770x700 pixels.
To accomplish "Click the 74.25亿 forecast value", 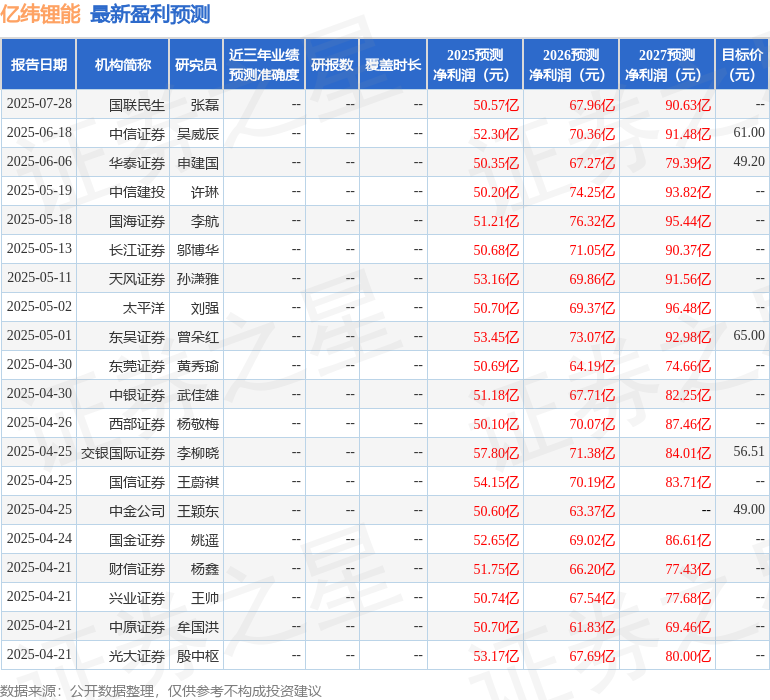I will (592, 192).
